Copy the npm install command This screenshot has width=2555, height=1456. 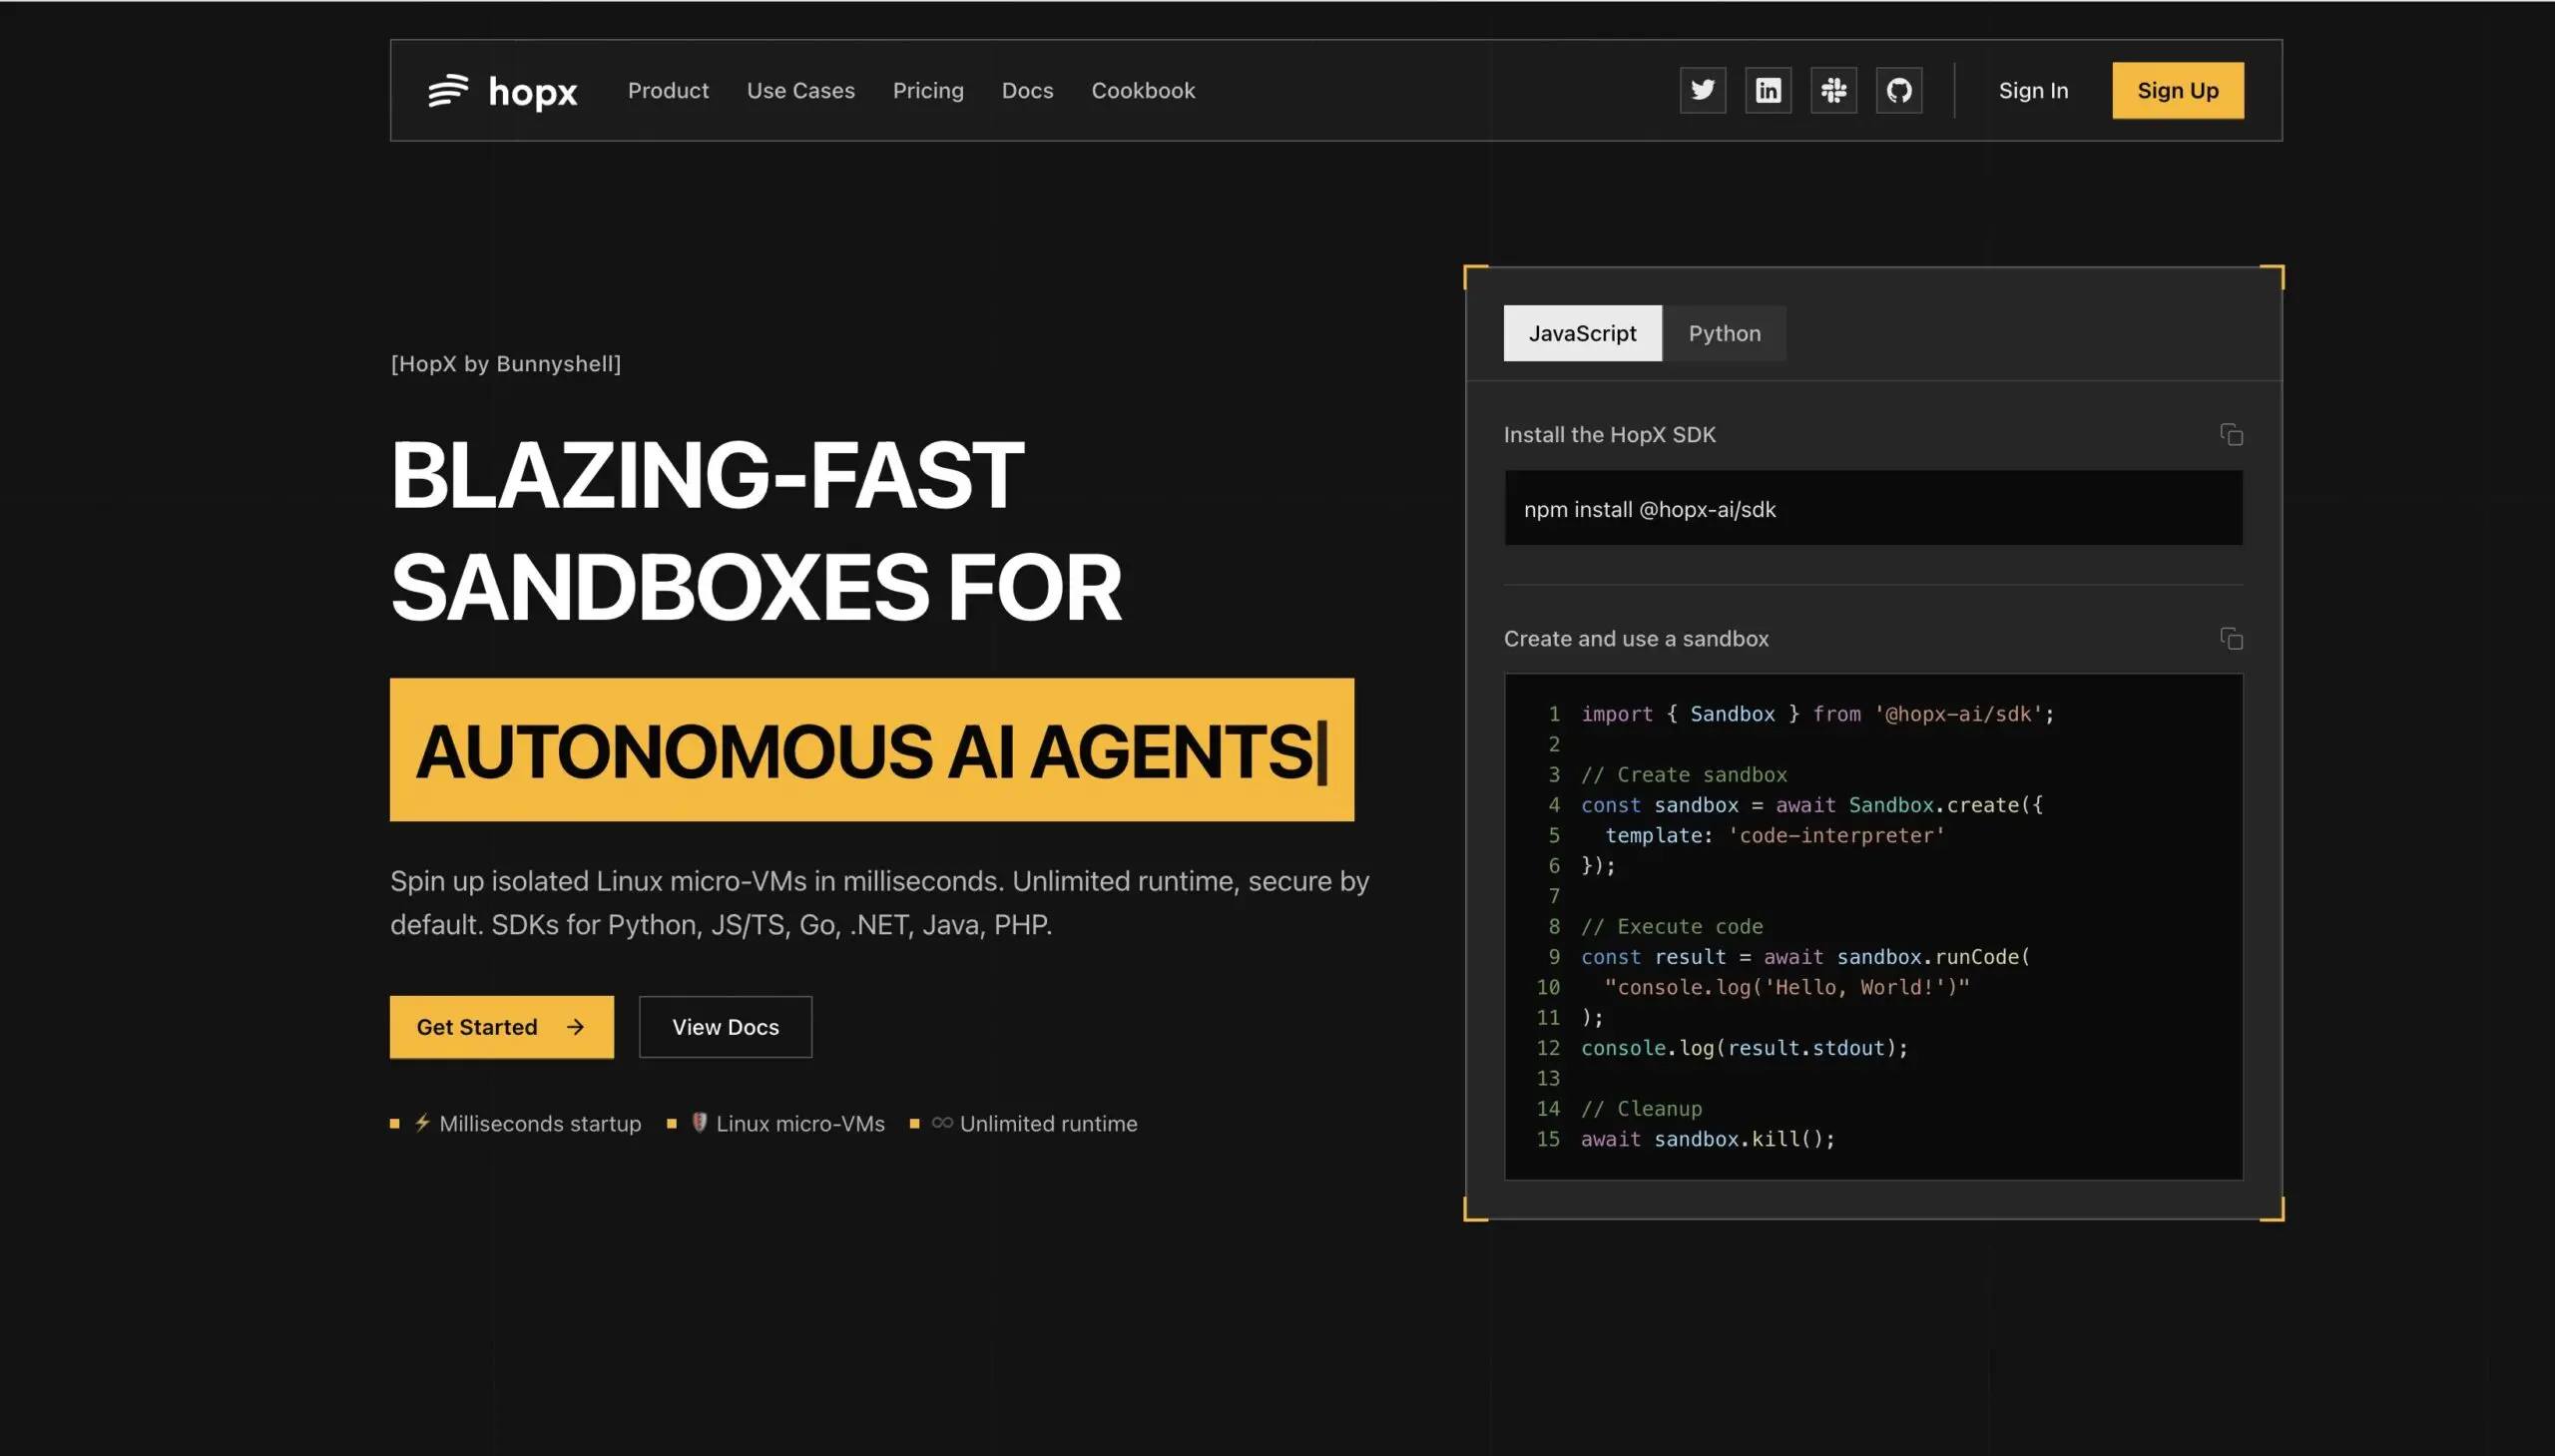[2233, 435]
